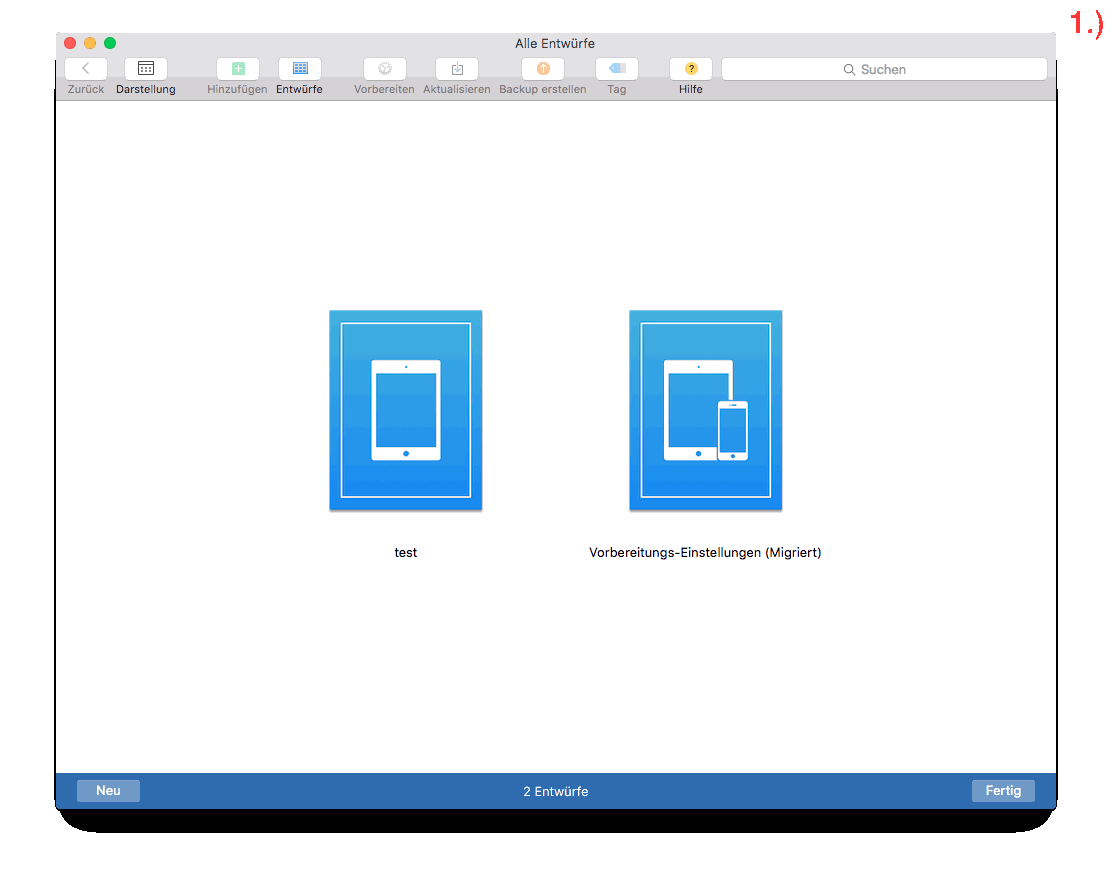Click the 2 Entwürfe status text
This screenshot has width=1112, height=889.
click(x=555, y=790)
